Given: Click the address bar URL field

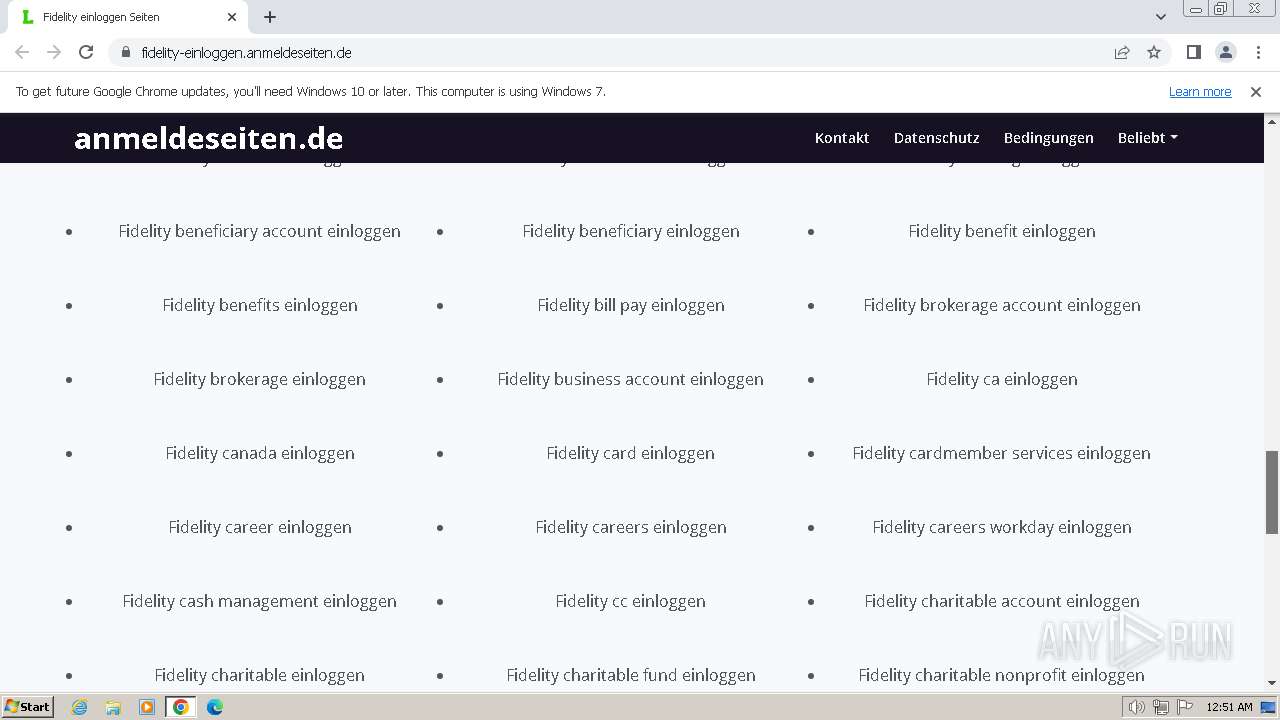Looking at the screenshot, I should [620, 52].
